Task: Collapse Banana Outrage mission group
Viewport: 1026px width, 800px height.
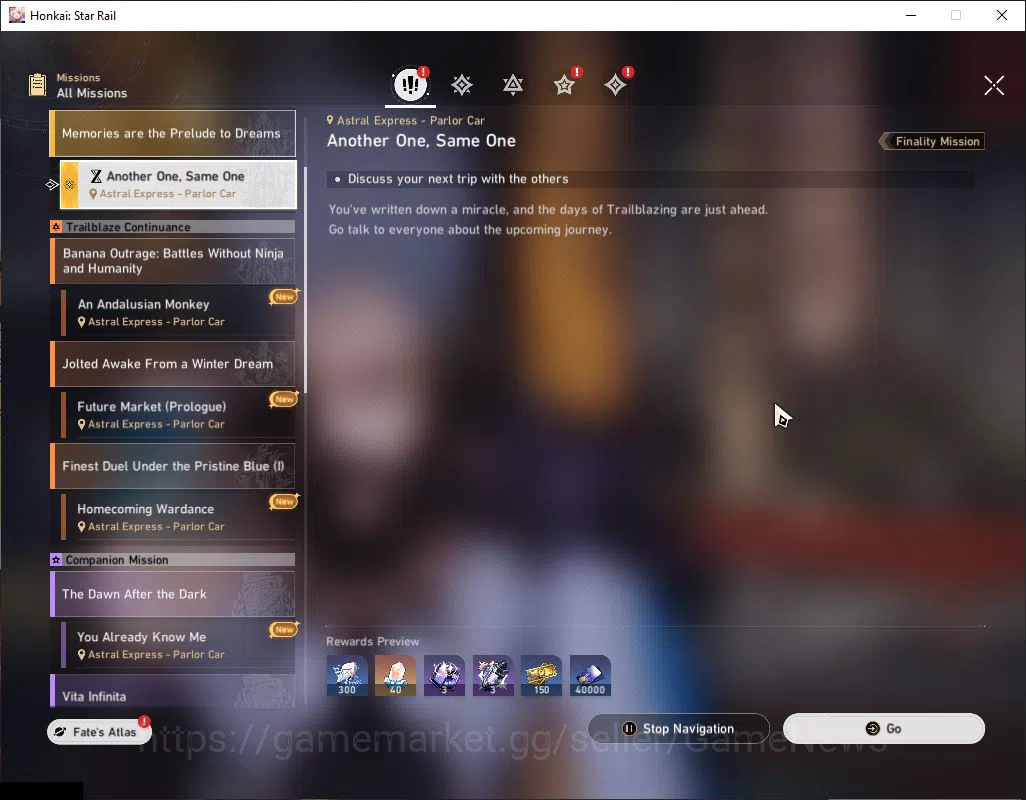Action: pos(173,261)
